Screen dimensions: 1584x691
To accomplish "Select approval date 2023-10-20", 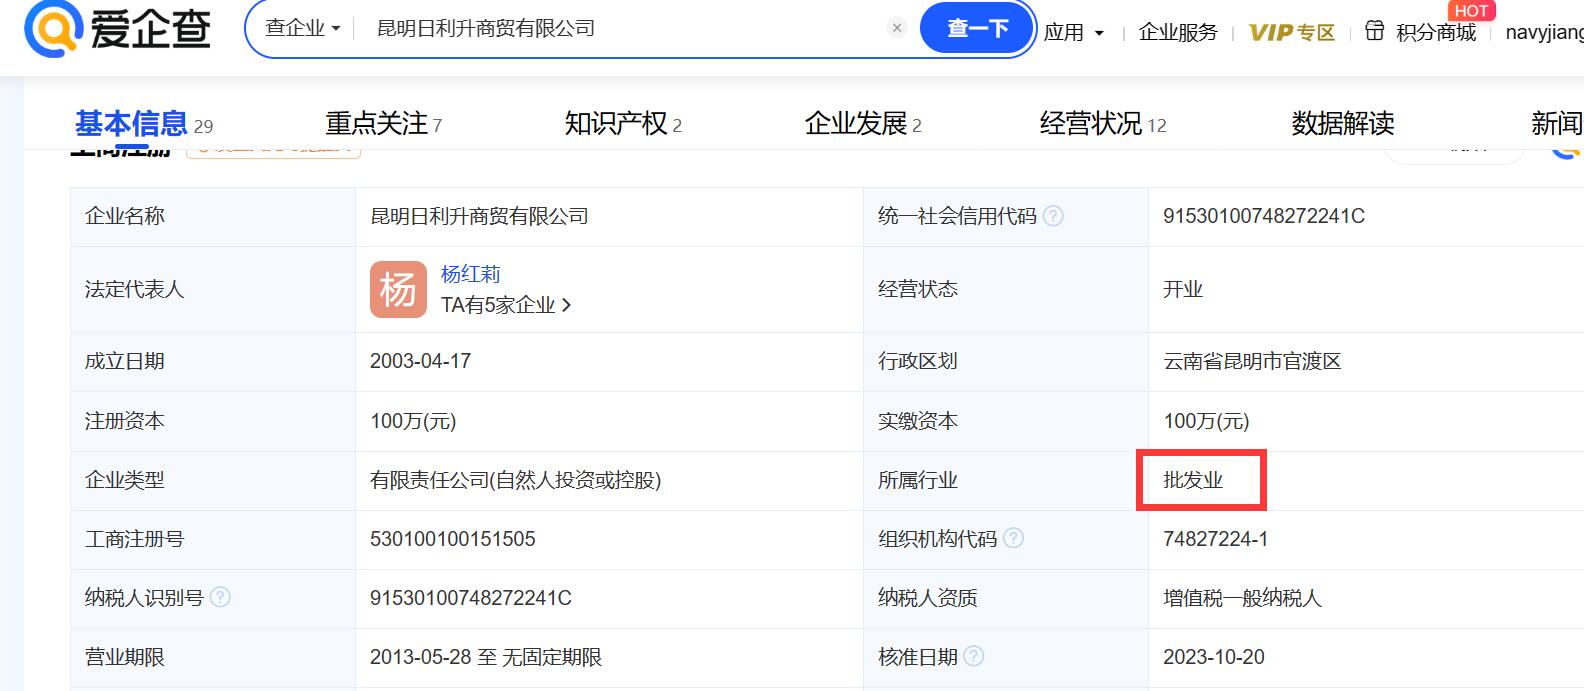I will click(1214, 657).
